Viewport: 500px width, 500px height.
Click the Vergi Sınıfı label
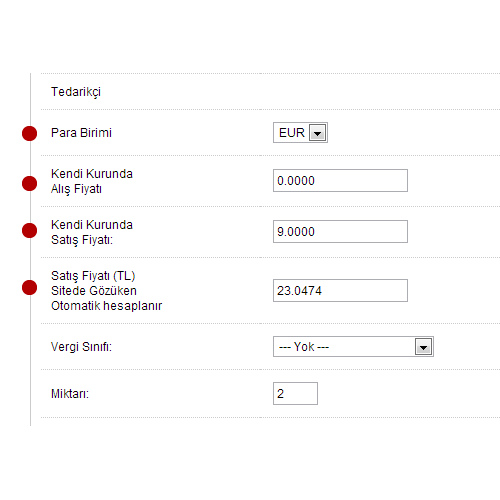81,347
